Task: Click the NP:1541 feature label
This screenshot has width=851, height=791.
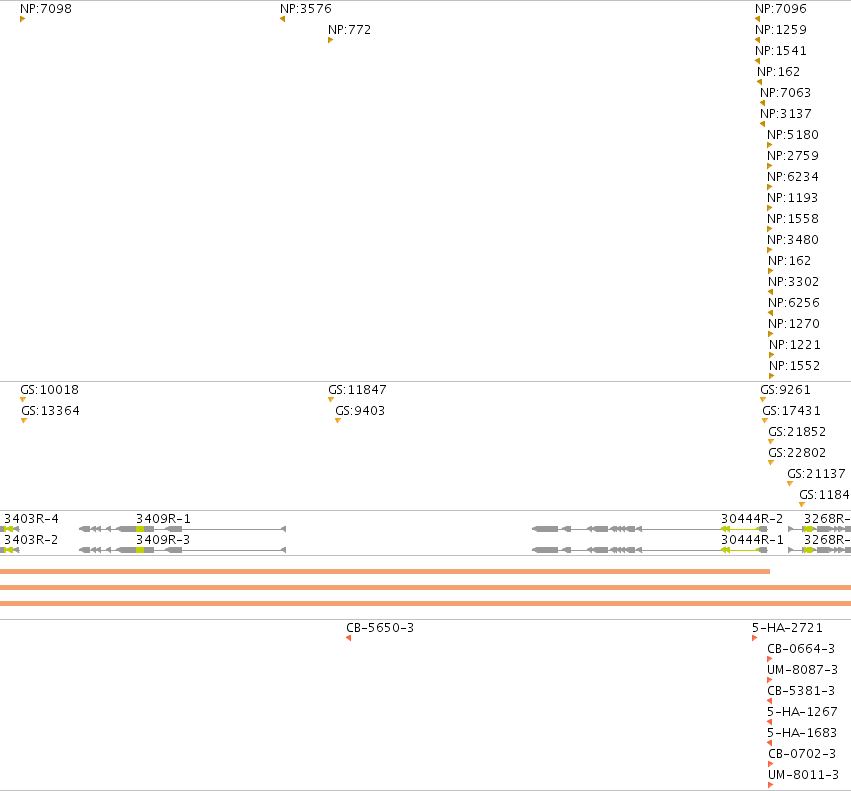Action: [780, 50]
